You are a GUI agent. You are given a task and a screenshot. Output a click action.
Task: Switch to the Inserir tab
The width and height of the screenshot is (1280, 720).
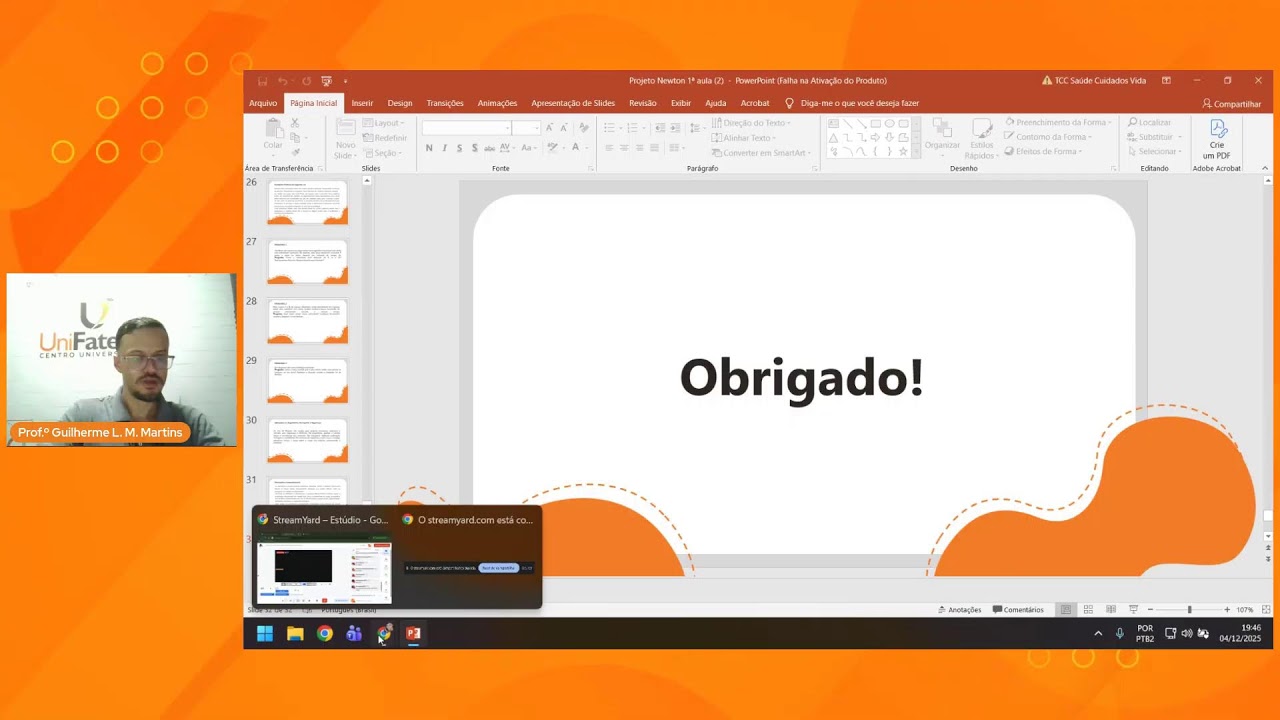tap(362, 103)
